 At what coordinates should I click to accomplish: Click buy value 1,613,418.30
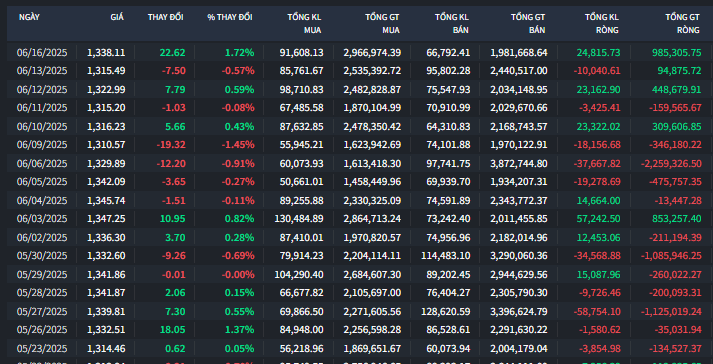(x=372, y=163)
